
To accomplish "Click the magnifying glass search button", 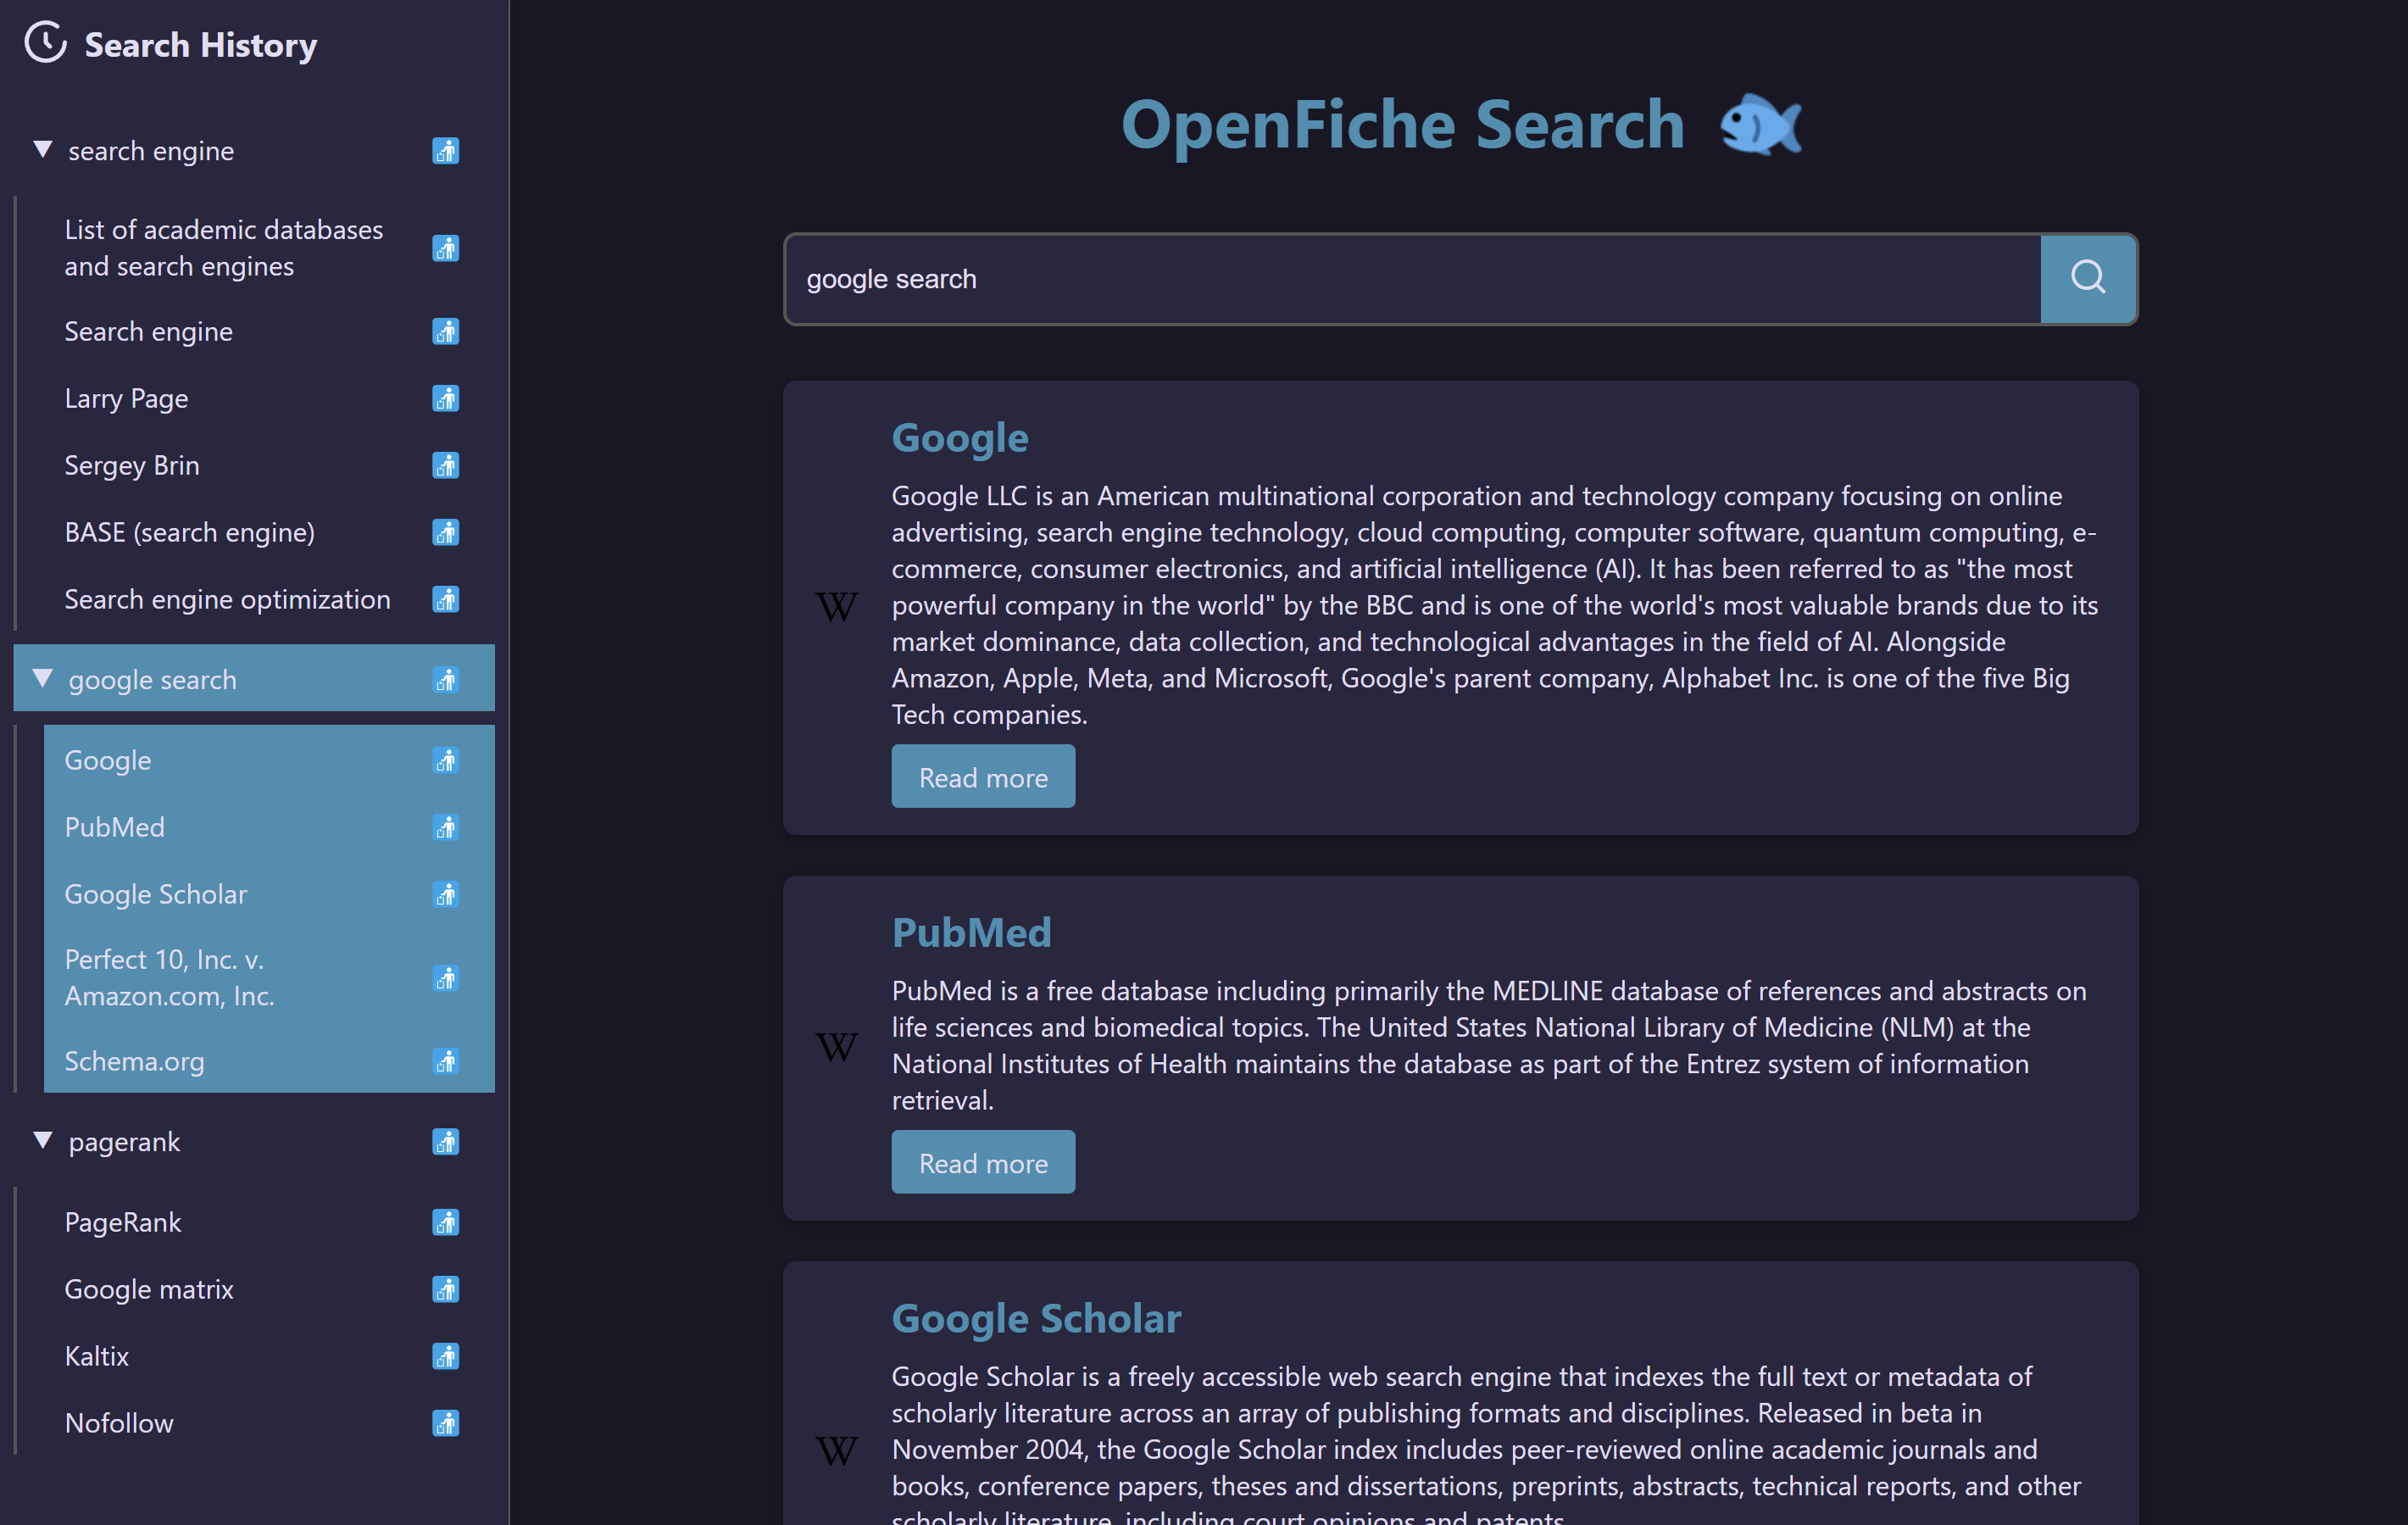I will click(2087, 278).
